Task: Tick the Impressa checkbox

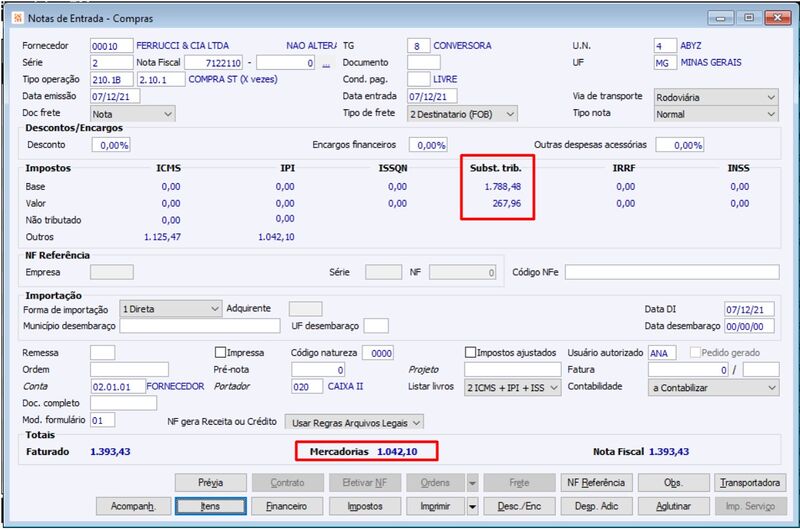Action: 220,352
